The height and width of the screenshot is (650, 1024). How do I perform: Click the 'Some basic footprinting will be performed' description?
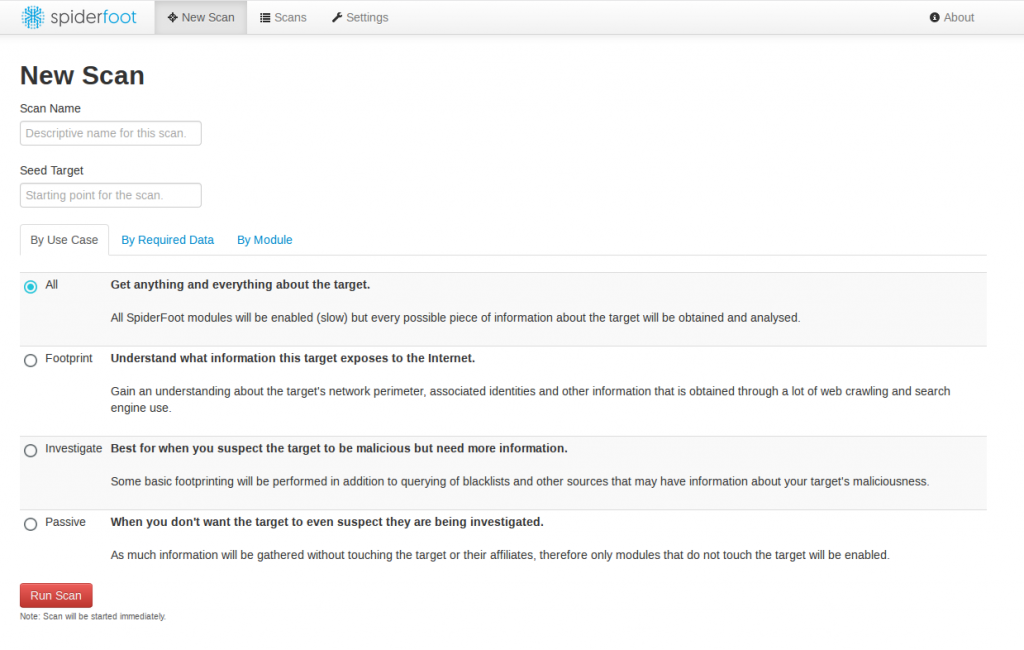click(520, 481)
